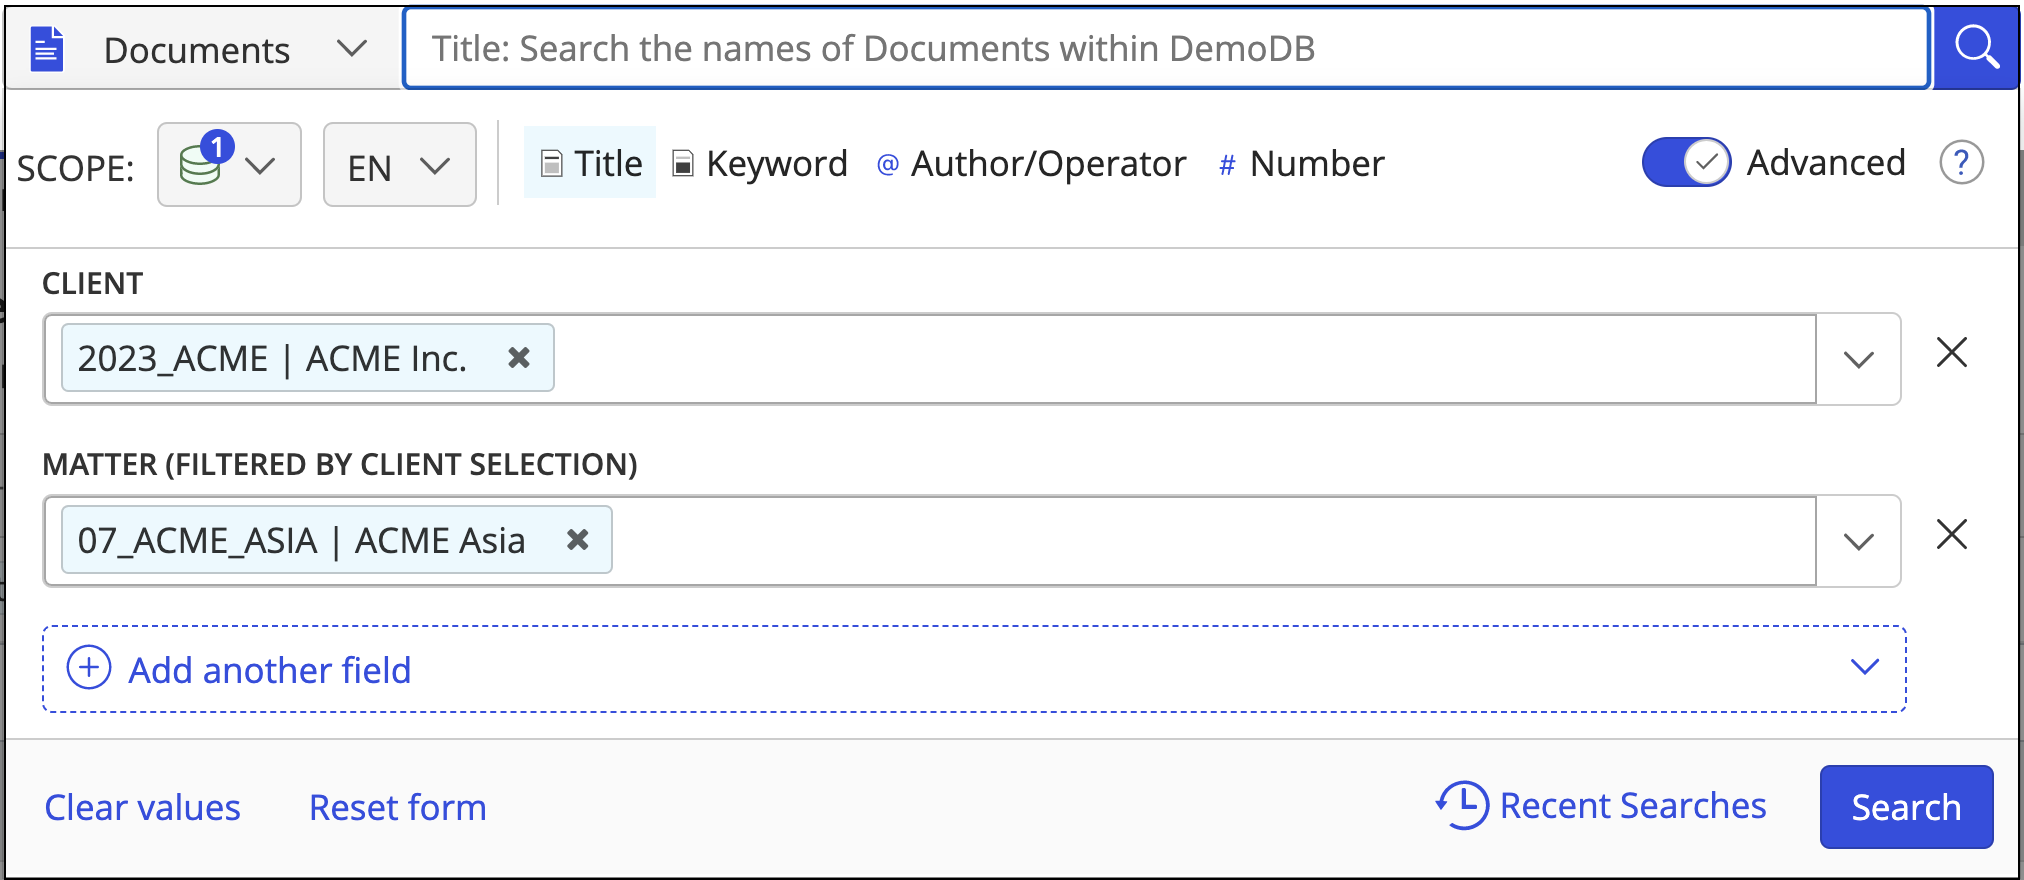Delete the Matter field row
Viewport: 2024px width, 880px height.
1951,535
